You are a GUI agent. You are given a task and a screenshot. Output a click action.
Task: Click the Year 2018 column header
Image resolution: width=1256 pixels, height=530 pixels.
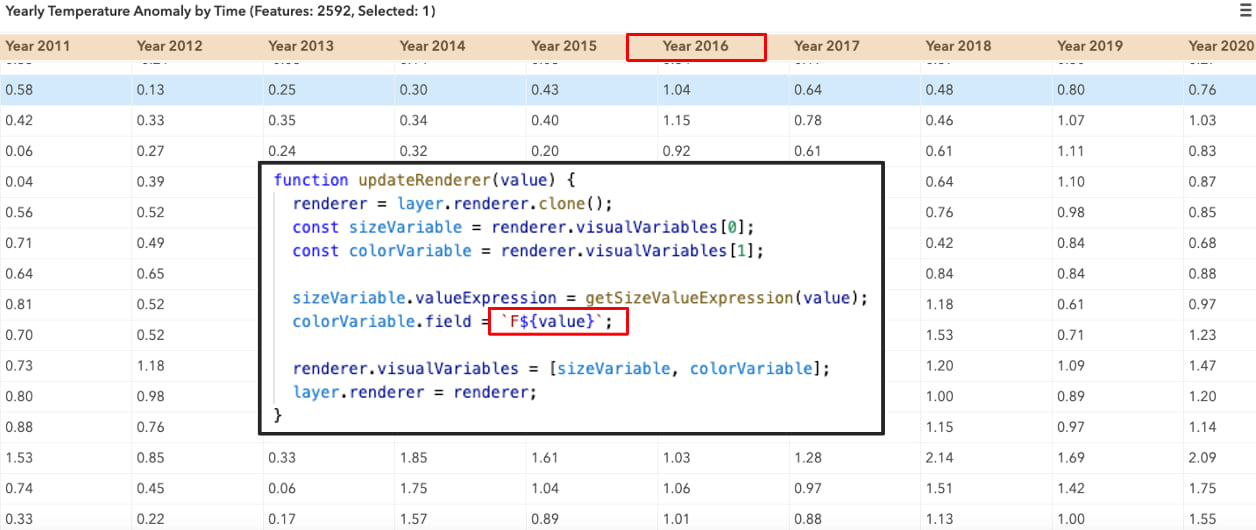point(958,46)
